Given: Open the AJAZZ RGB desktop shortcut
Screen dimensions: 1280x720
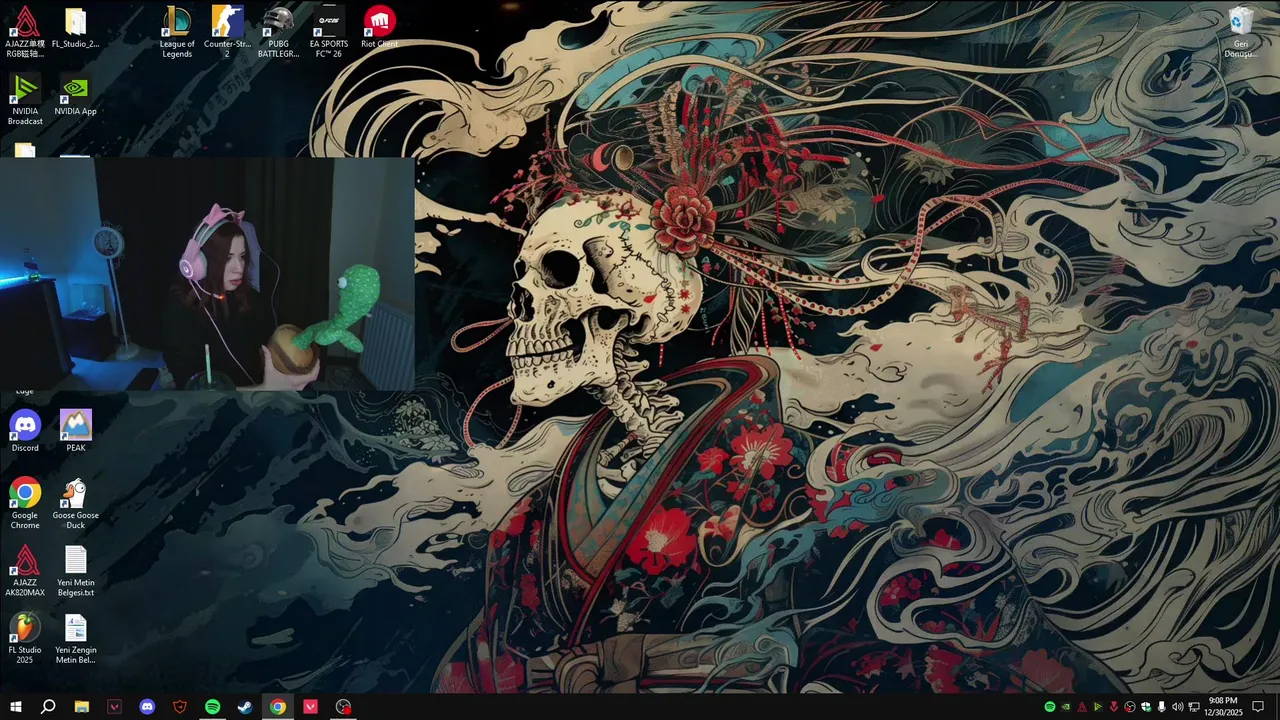Looking at the screenshot, I should [25, 32].
